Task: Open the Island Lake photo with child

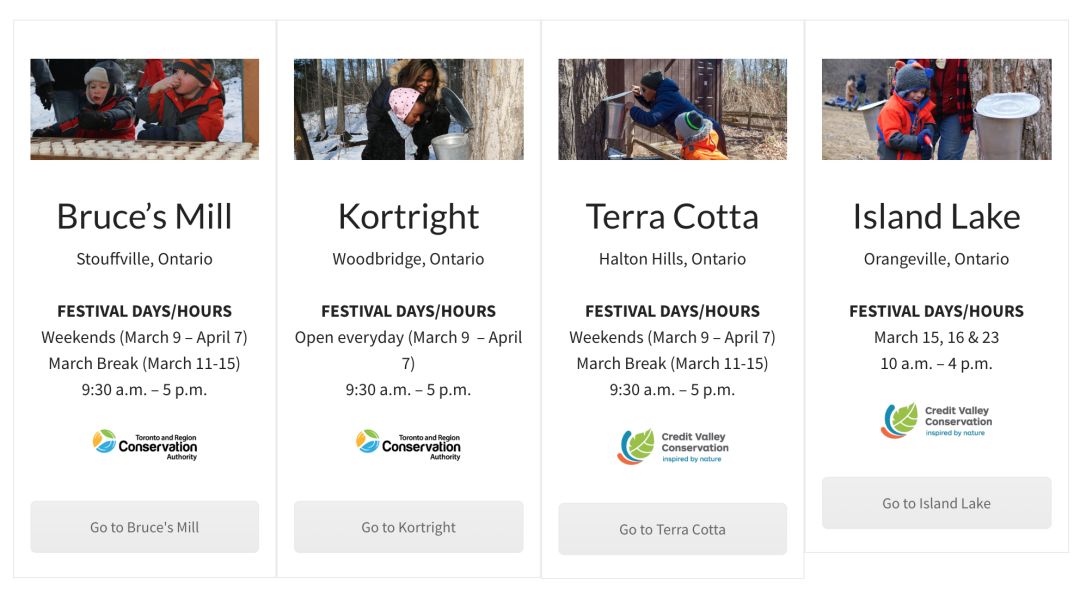Action: pos(937,109)
